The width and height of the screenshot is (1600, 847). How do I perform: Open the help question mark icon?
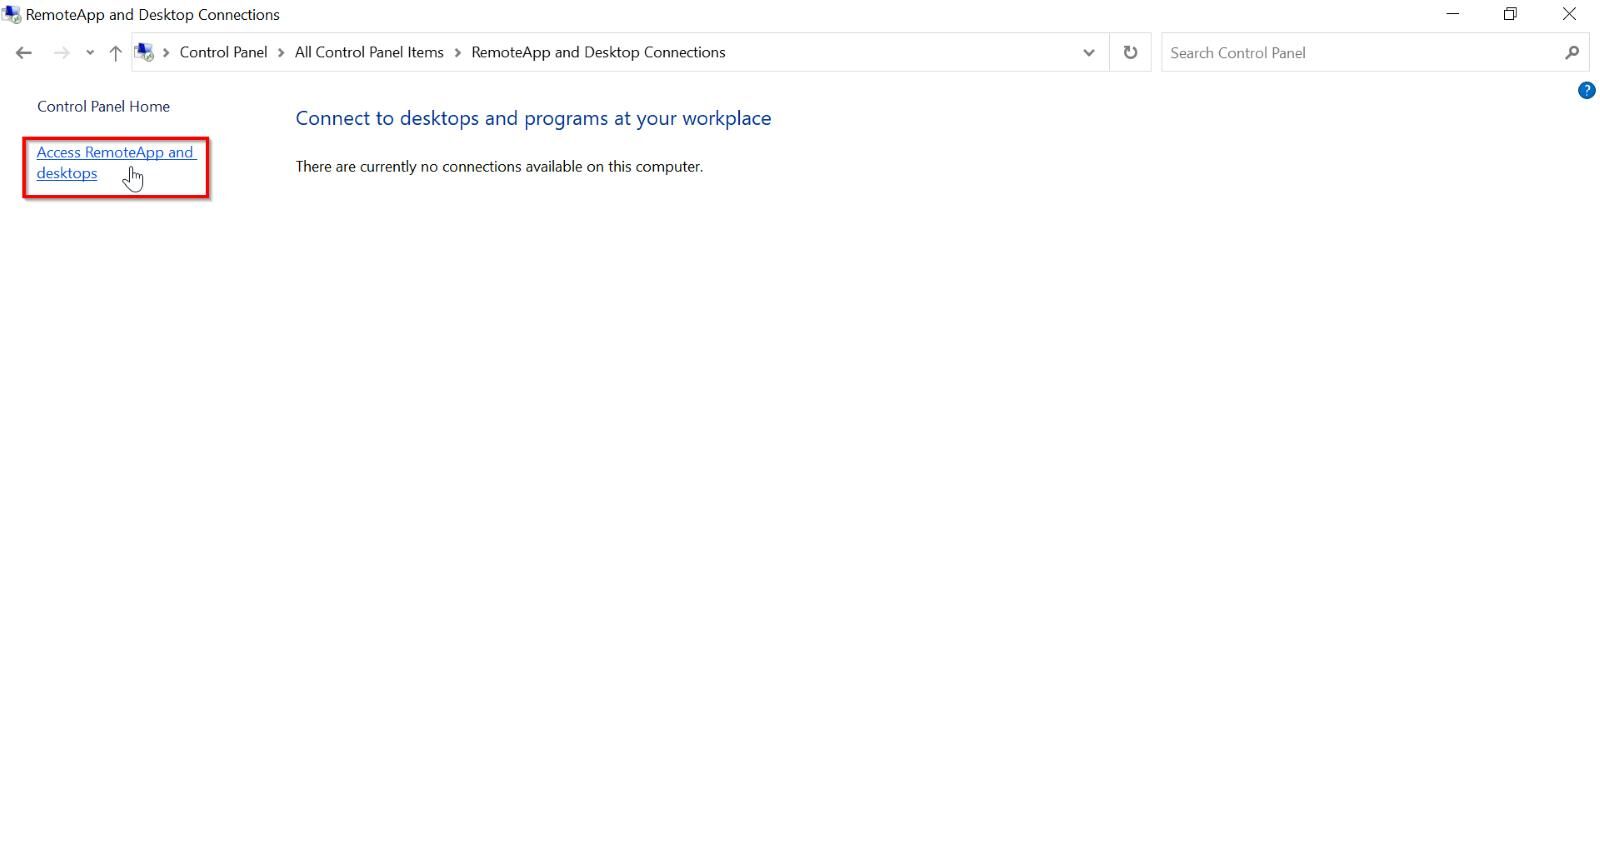click(x=1586, y=90)
